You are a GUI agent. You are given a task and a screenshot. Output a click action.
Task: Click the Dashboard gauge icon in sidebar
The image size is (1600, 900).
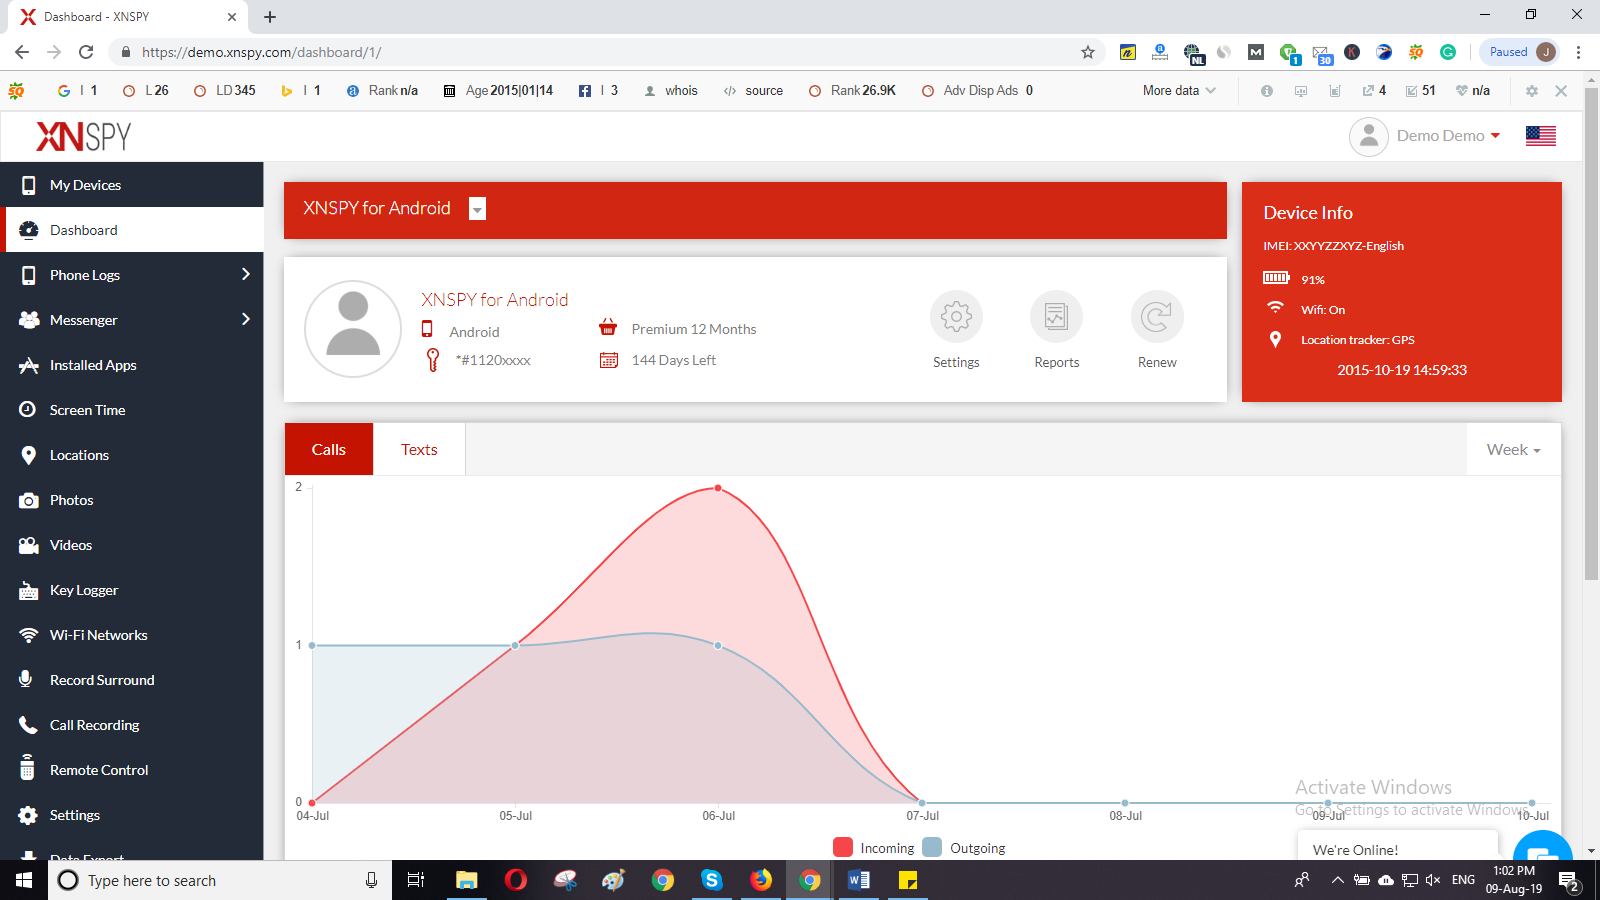point(28,230)
